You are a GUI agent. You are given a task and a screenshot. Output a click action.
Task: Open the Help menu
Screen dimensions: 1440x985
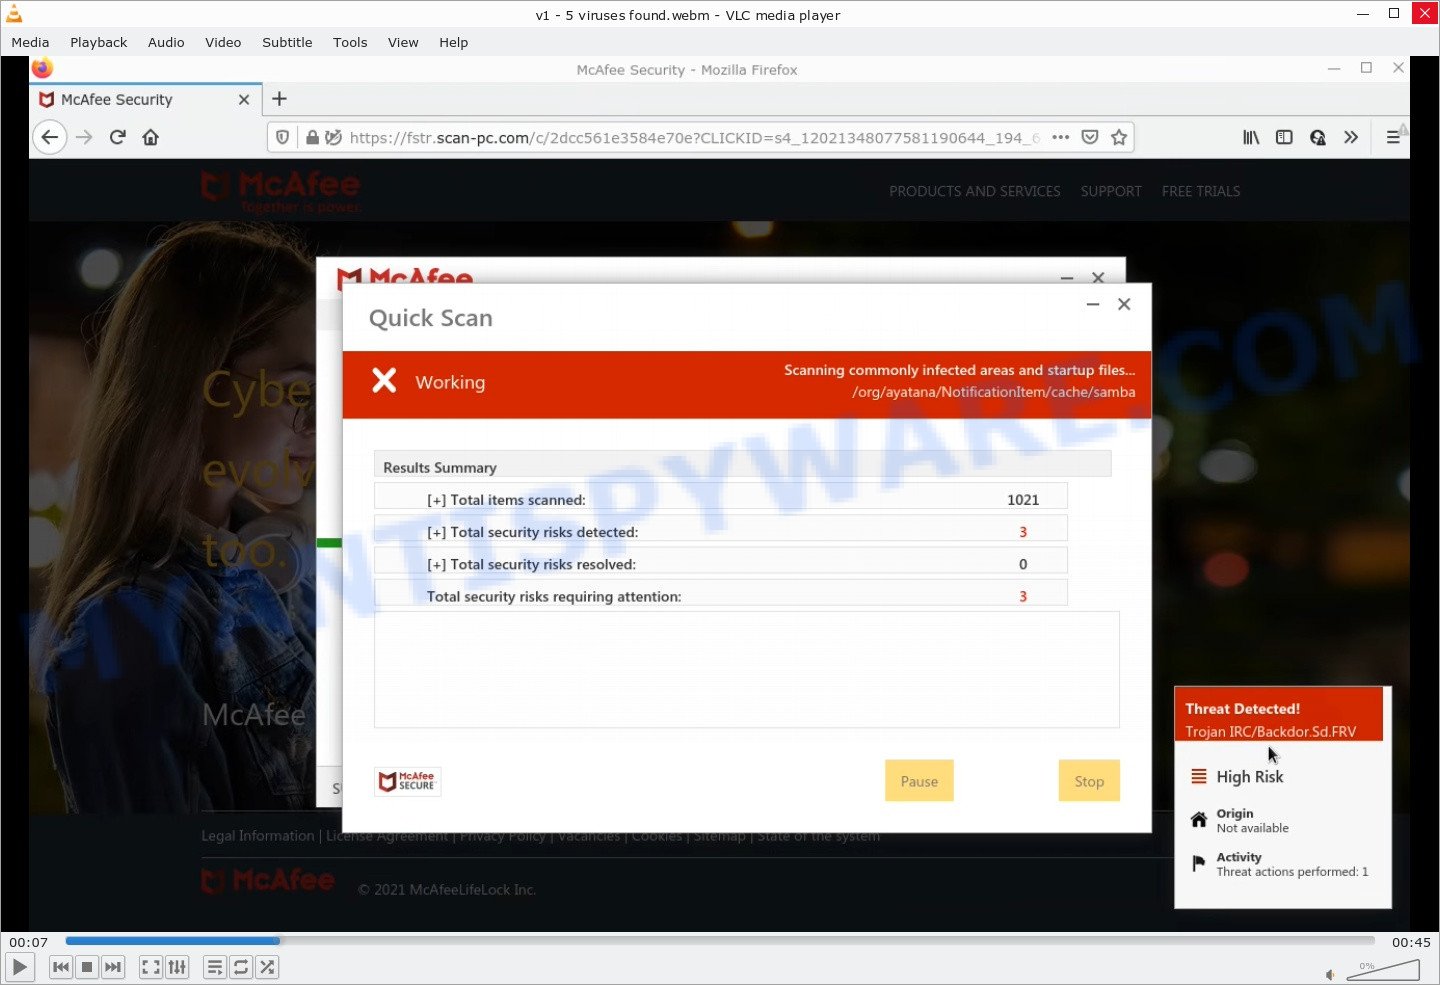[x=453, y=42]
